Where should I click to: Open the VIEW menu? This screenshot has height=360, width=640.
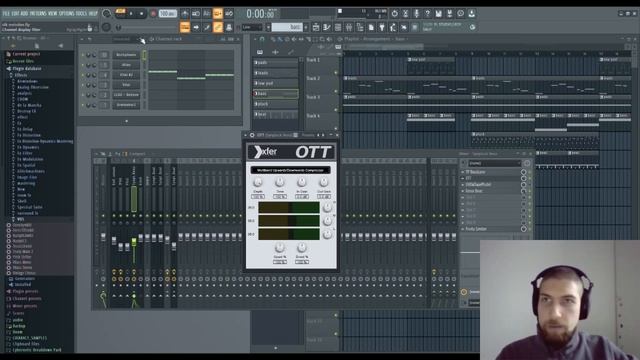[53, 13]
